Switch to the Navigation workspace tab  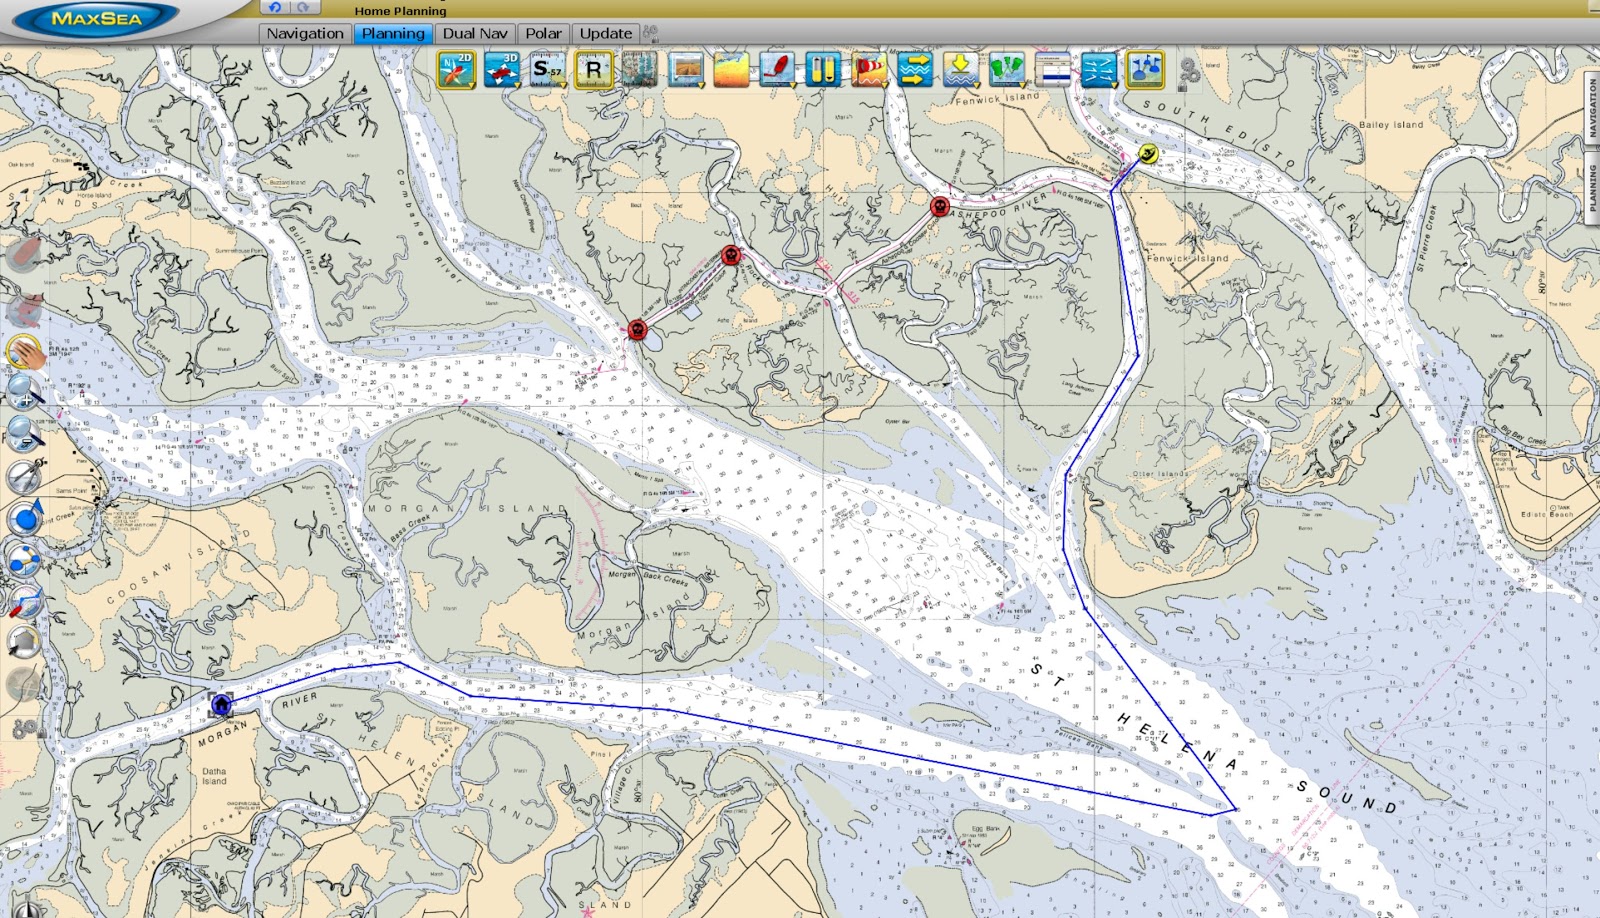305,33
